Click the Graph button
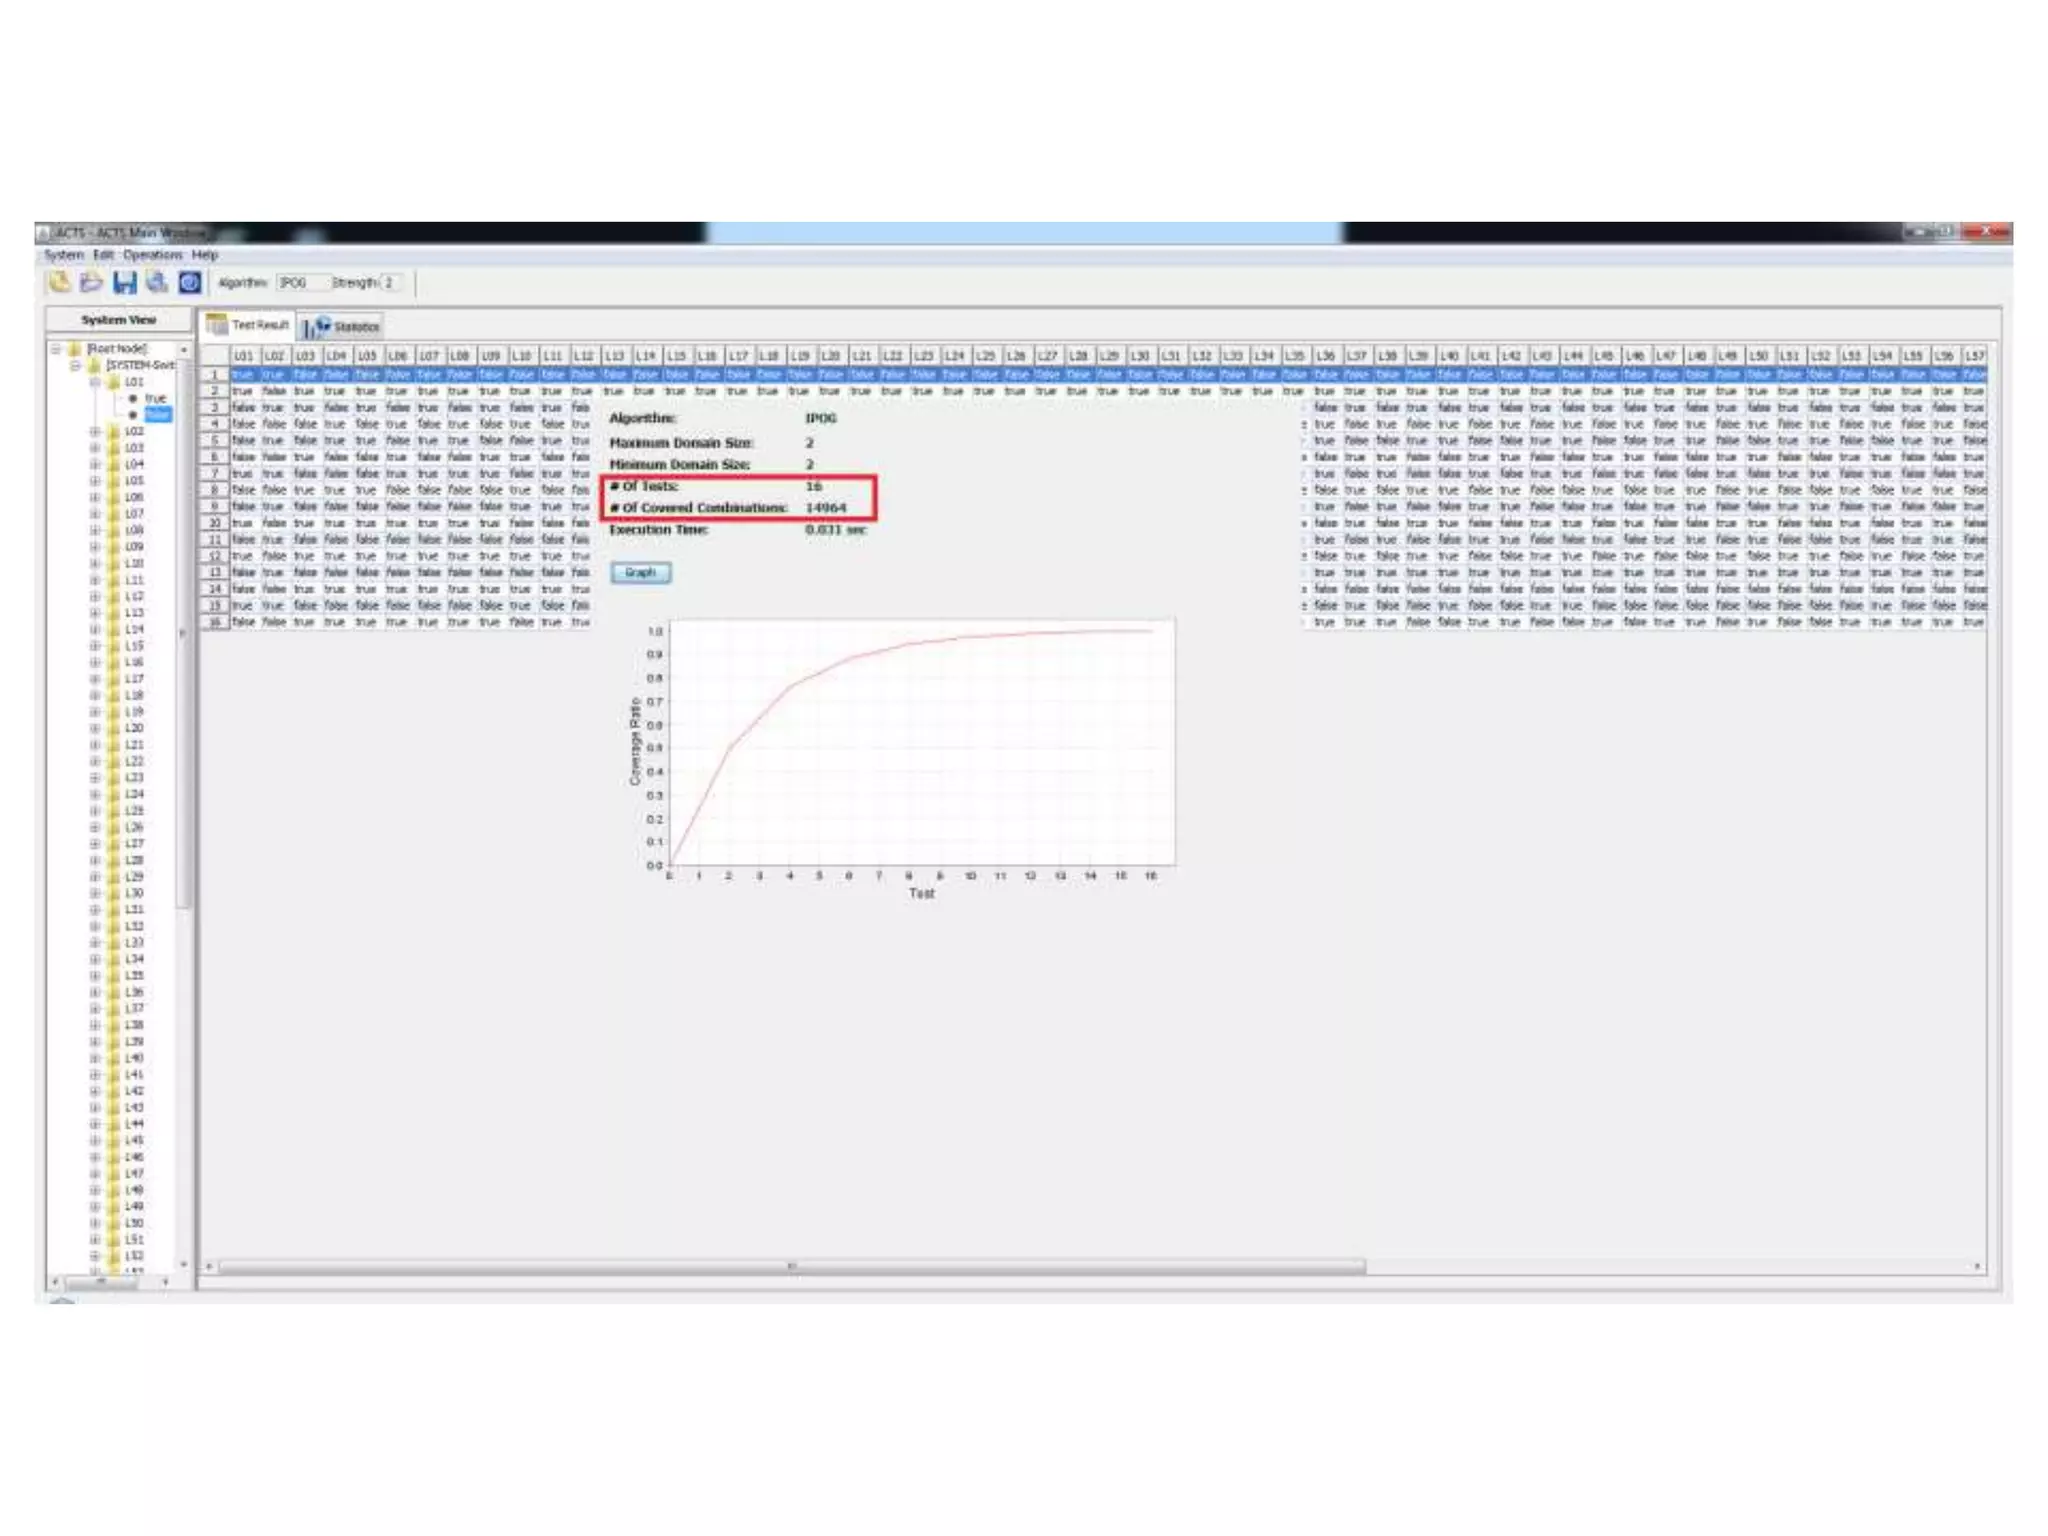The height and width of the screenshot is (1536, 2048). [640, 573]
